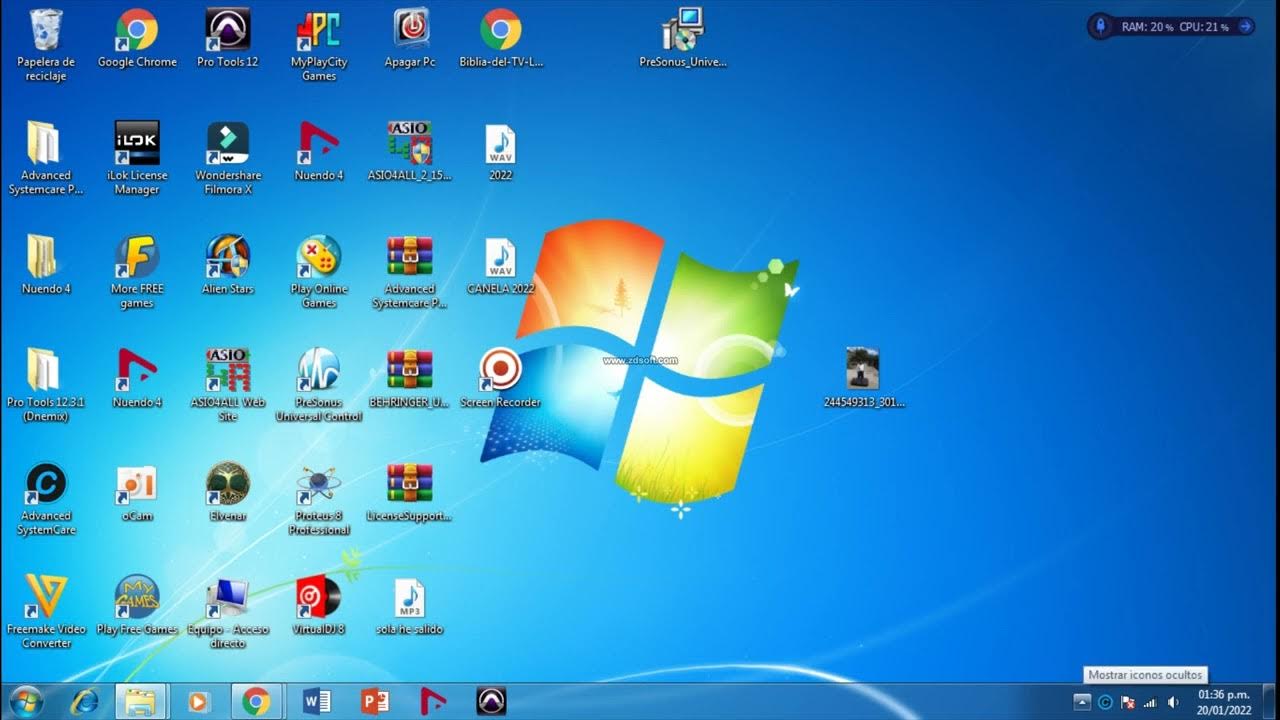The width and height of the screenshot is (1280, 720).
Task: Expand the hidden tray icons arrow
Action: click(x=1082, y=702)
